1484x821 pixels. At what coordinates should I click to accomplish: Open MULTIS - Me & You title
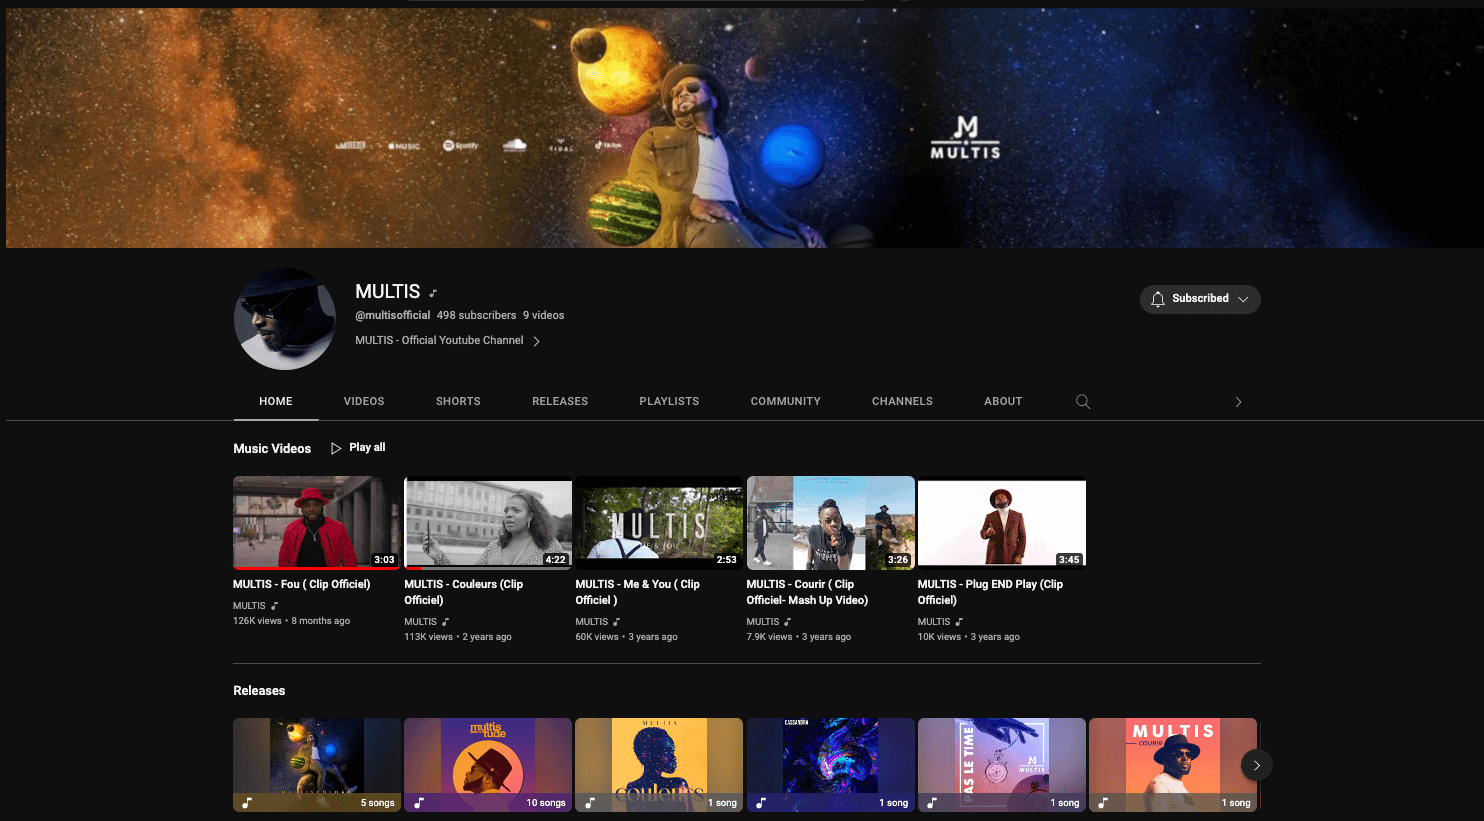pos(637,592)
